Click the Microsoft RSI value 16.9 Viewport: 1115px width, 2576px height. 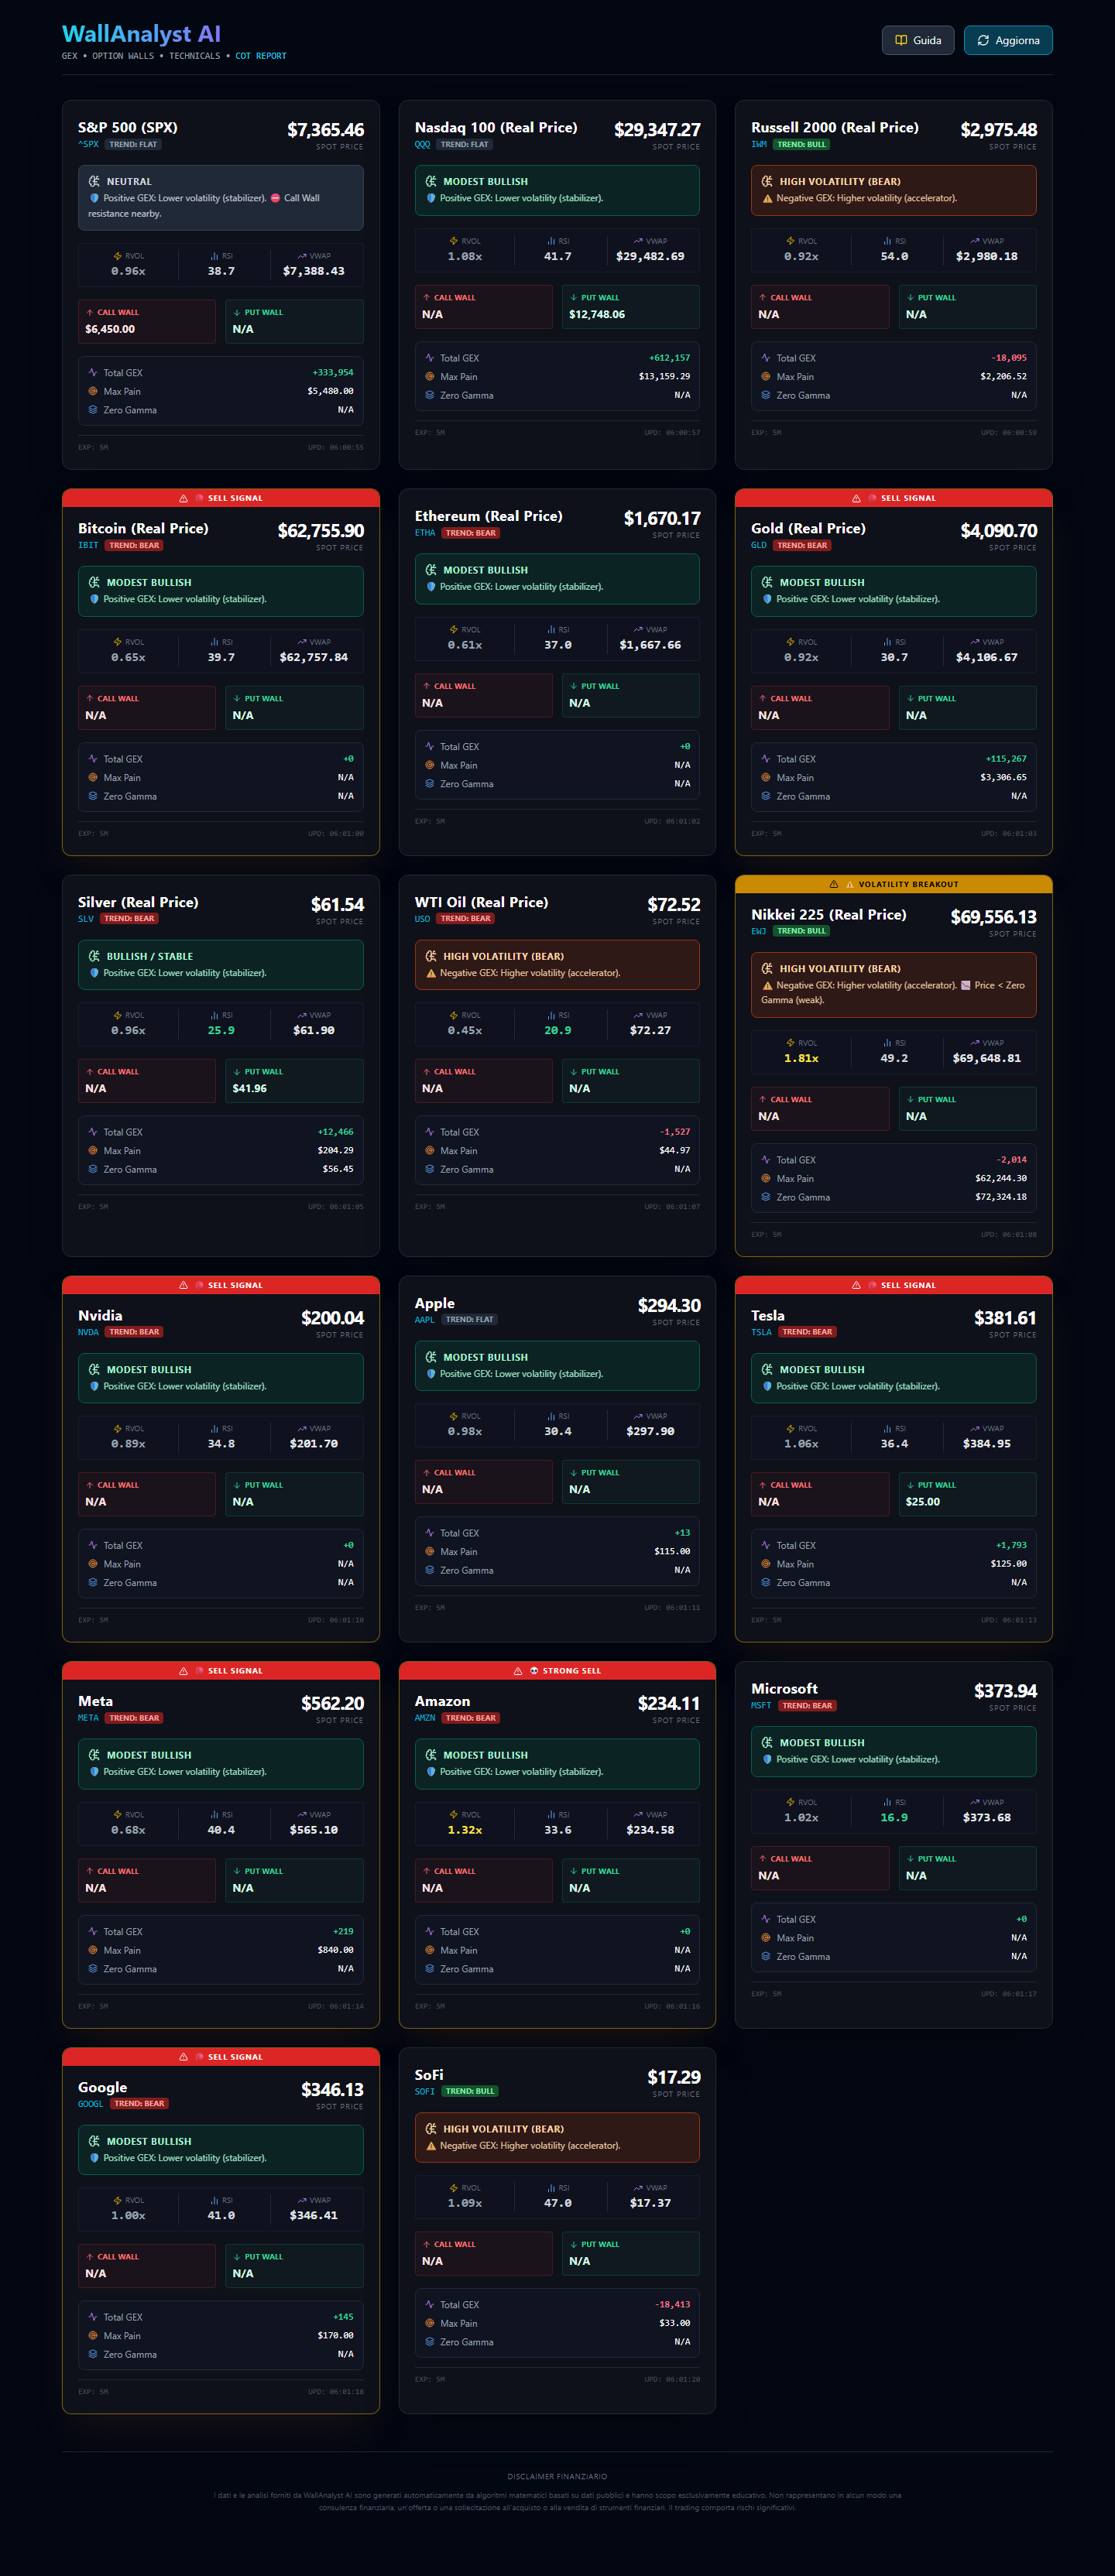click(x=894, y=1818)
